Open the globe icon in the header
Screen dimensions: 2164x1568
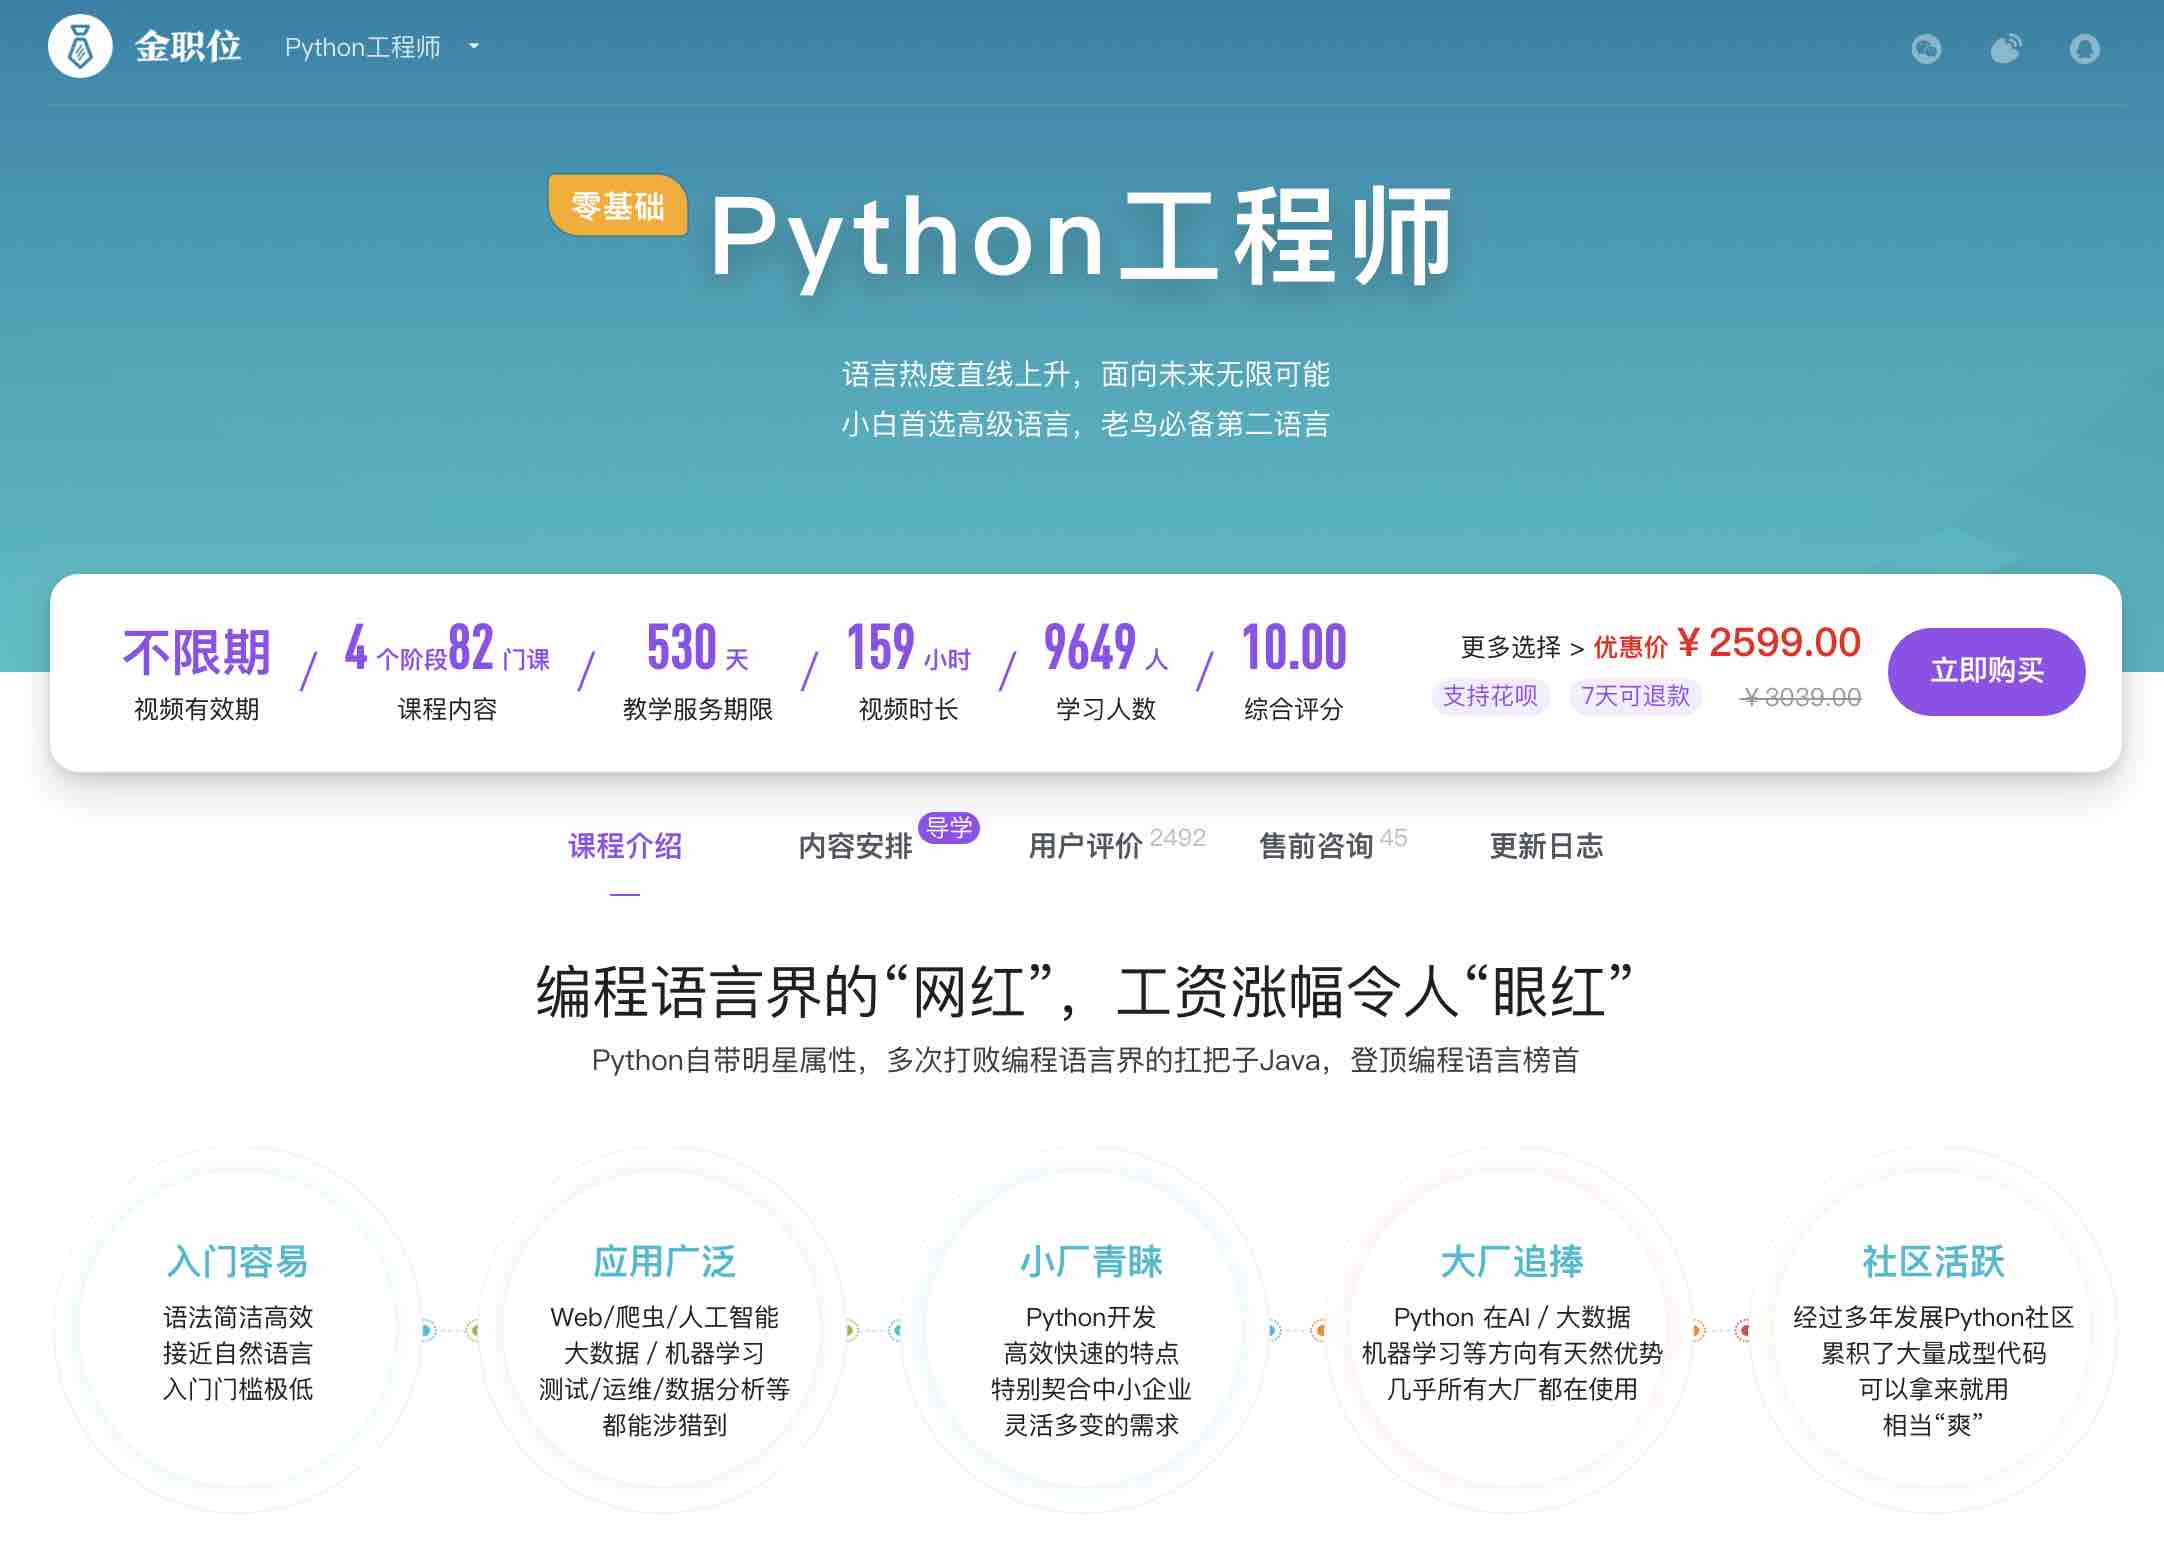[x=1926, y=47]
